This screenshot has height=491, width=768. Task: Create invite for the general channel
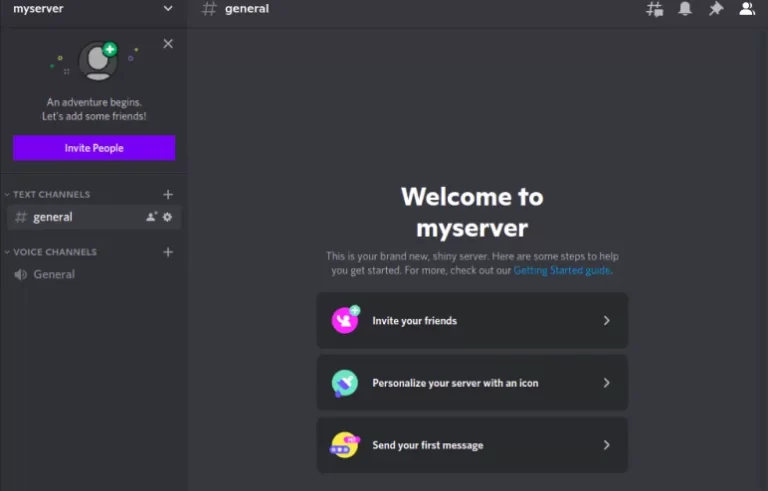point(151,217)
